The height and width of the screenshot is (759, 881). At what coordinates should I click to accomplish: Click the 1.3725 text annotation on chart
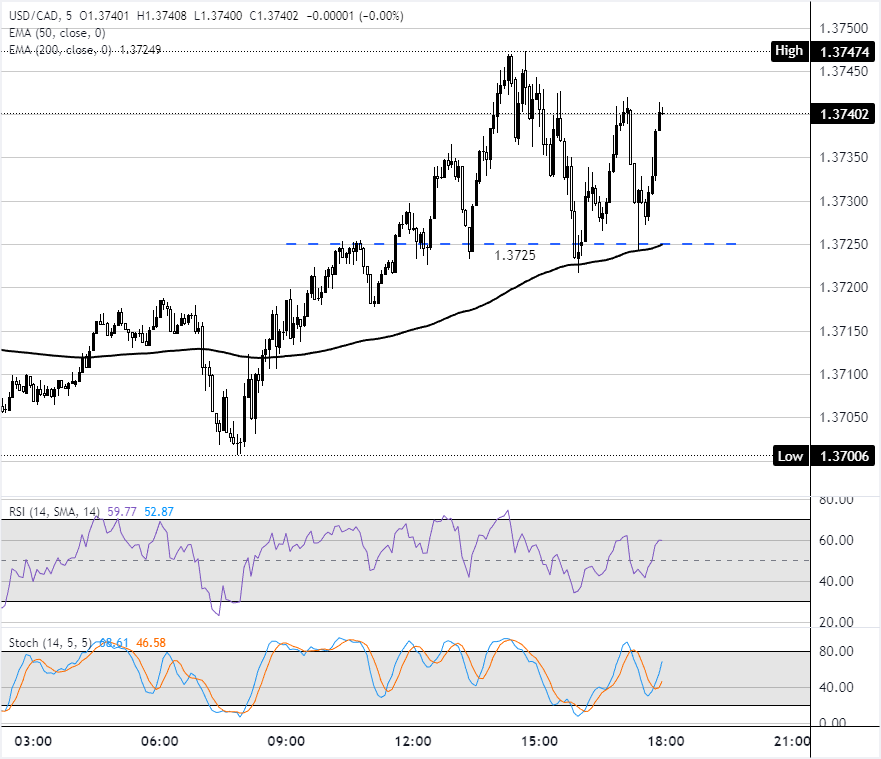tap(515, 256)
